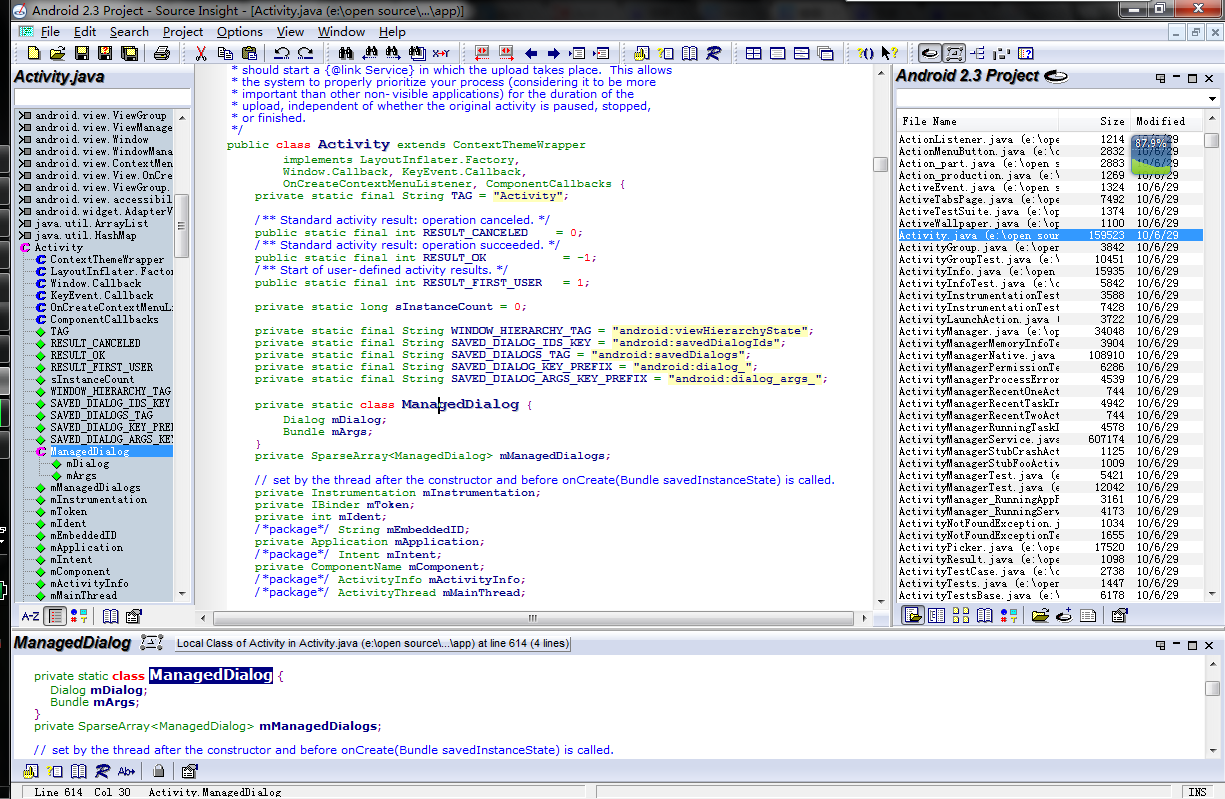The height and width of the screenshot is (799, 1225).
Task: Click the File Name column header
Action: click(978, 121)
